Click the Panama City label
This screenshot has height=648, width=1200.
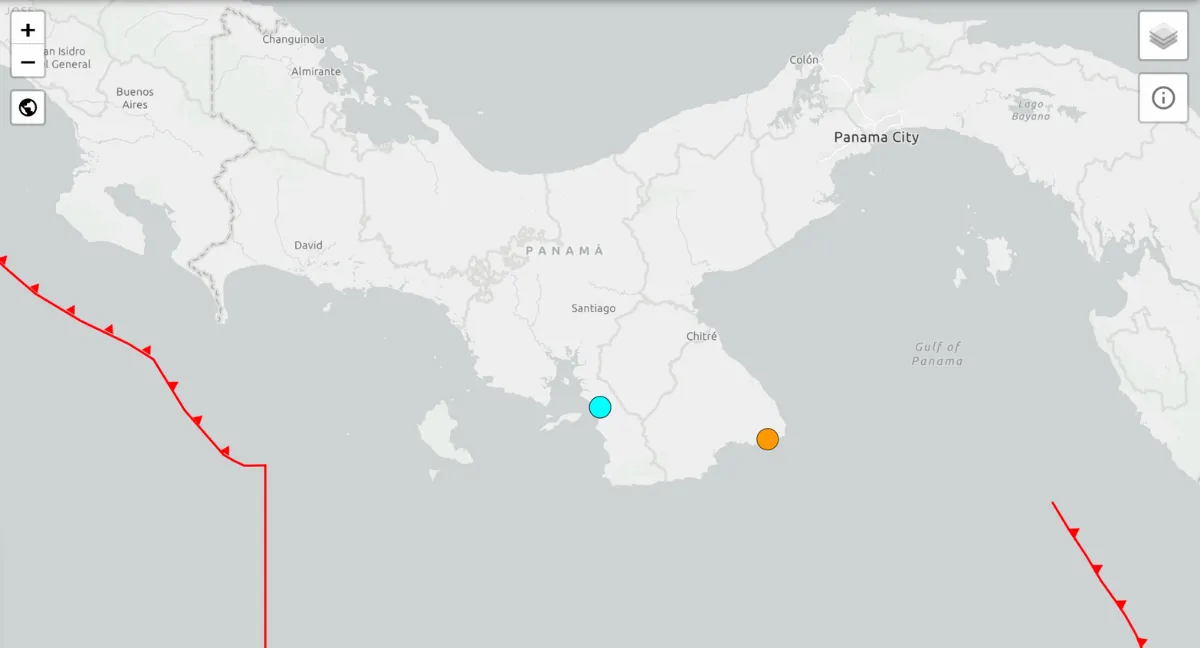876,137
